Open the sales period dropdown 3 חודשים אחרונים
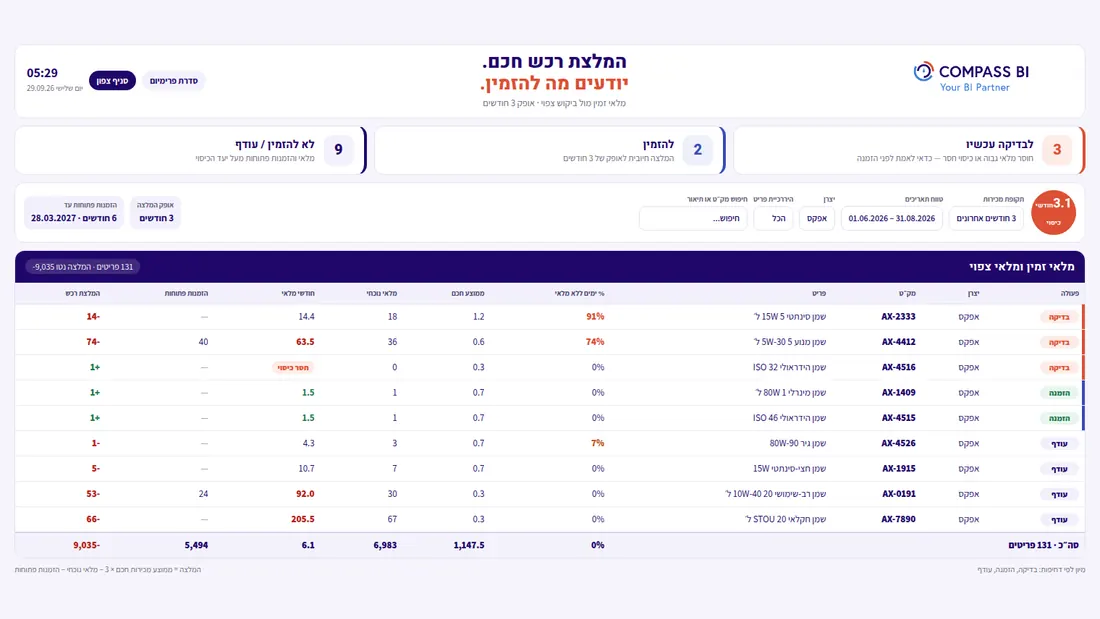 click(x=986, y=218)
